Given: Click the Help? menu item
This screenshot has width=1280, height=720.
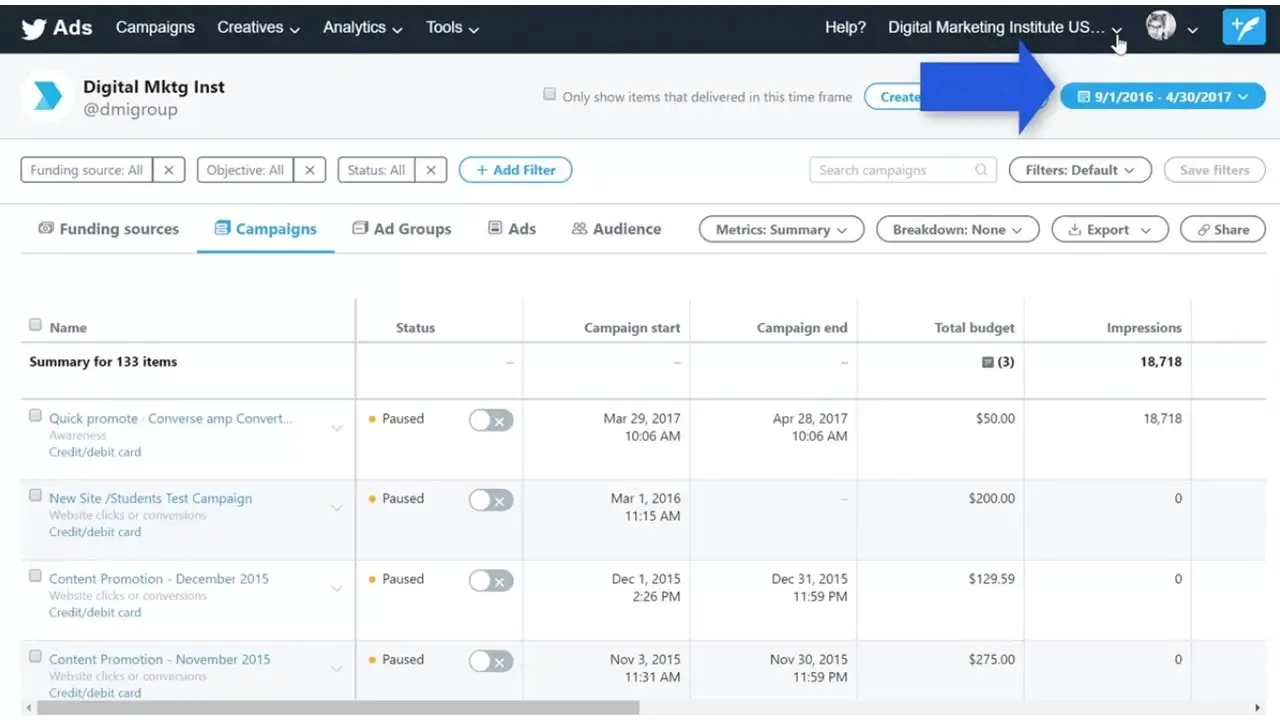Looking at the screenshot, I should pyautogui.click(x=845, y=28).
